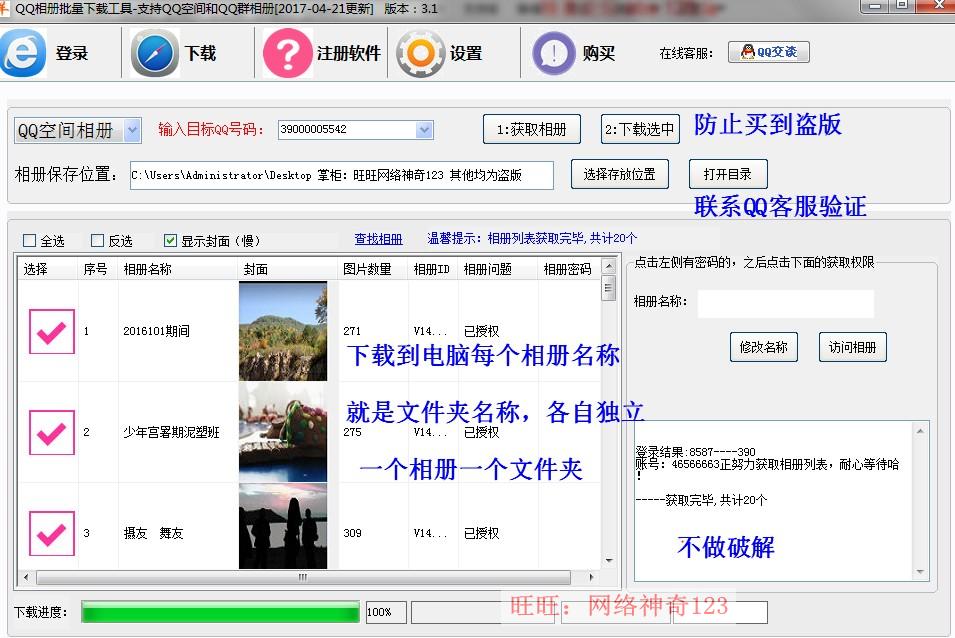Select the 设置 toolbar label

tap(466, 54)
